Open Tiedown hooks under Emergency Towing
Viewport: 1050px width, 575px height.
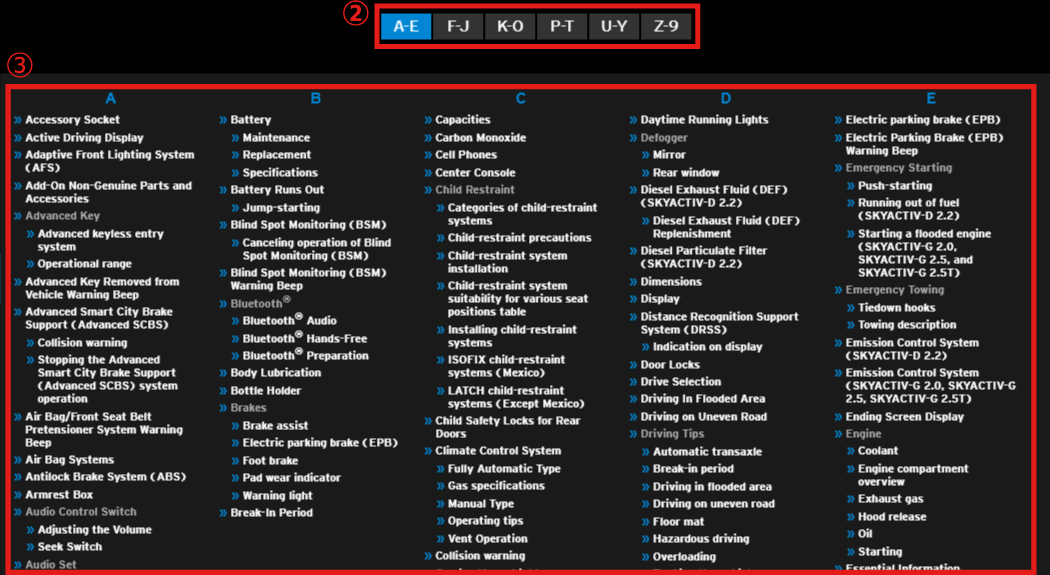(x=896, y=308)
